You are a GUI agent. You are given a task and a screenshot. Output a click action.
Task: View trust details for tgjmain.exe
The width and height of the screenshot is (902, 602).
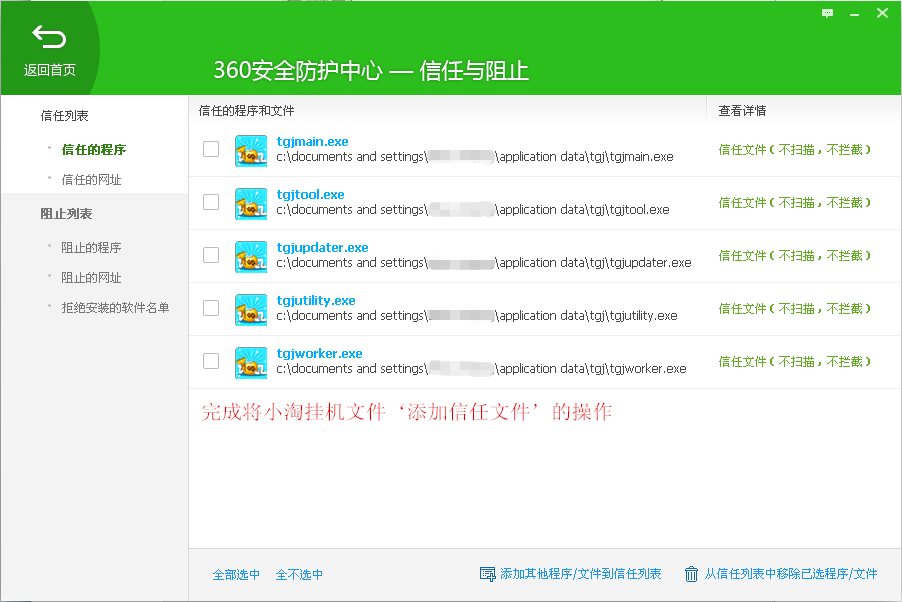pyautogui.click(x=794, y=150)
